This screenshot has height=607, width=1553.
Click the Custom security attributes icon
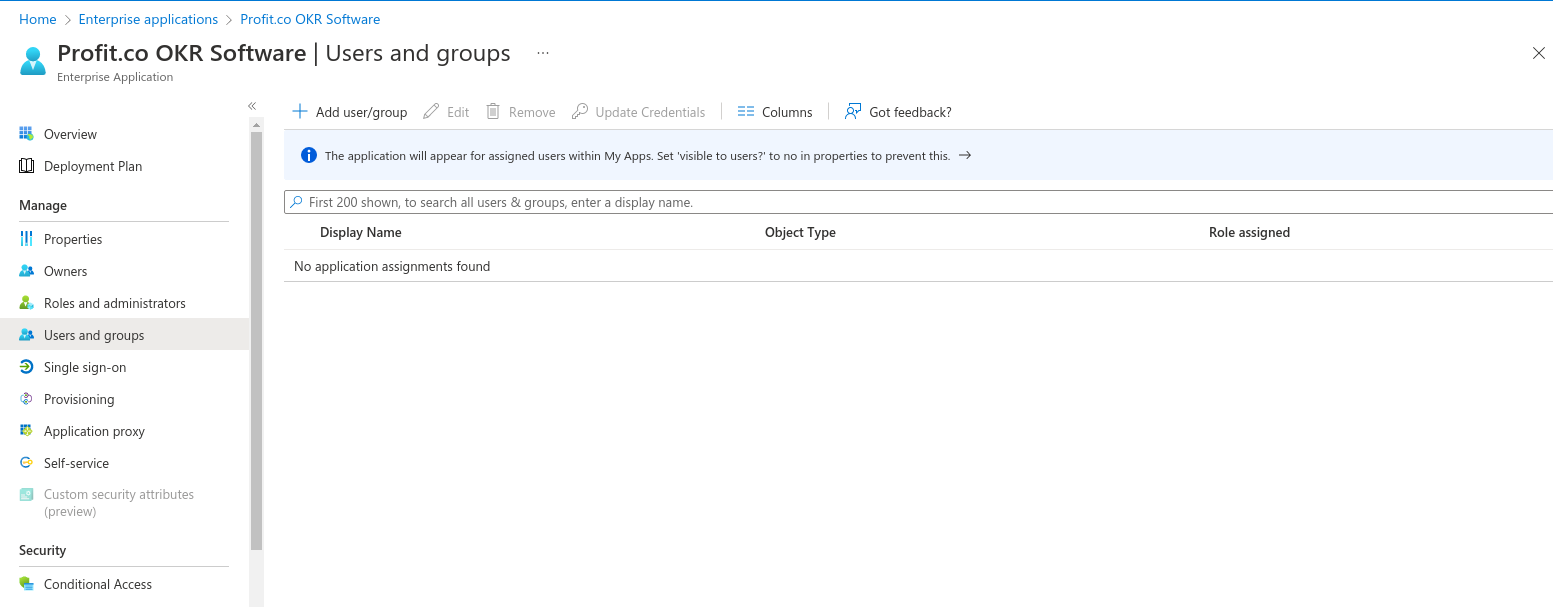coord(26,495)
